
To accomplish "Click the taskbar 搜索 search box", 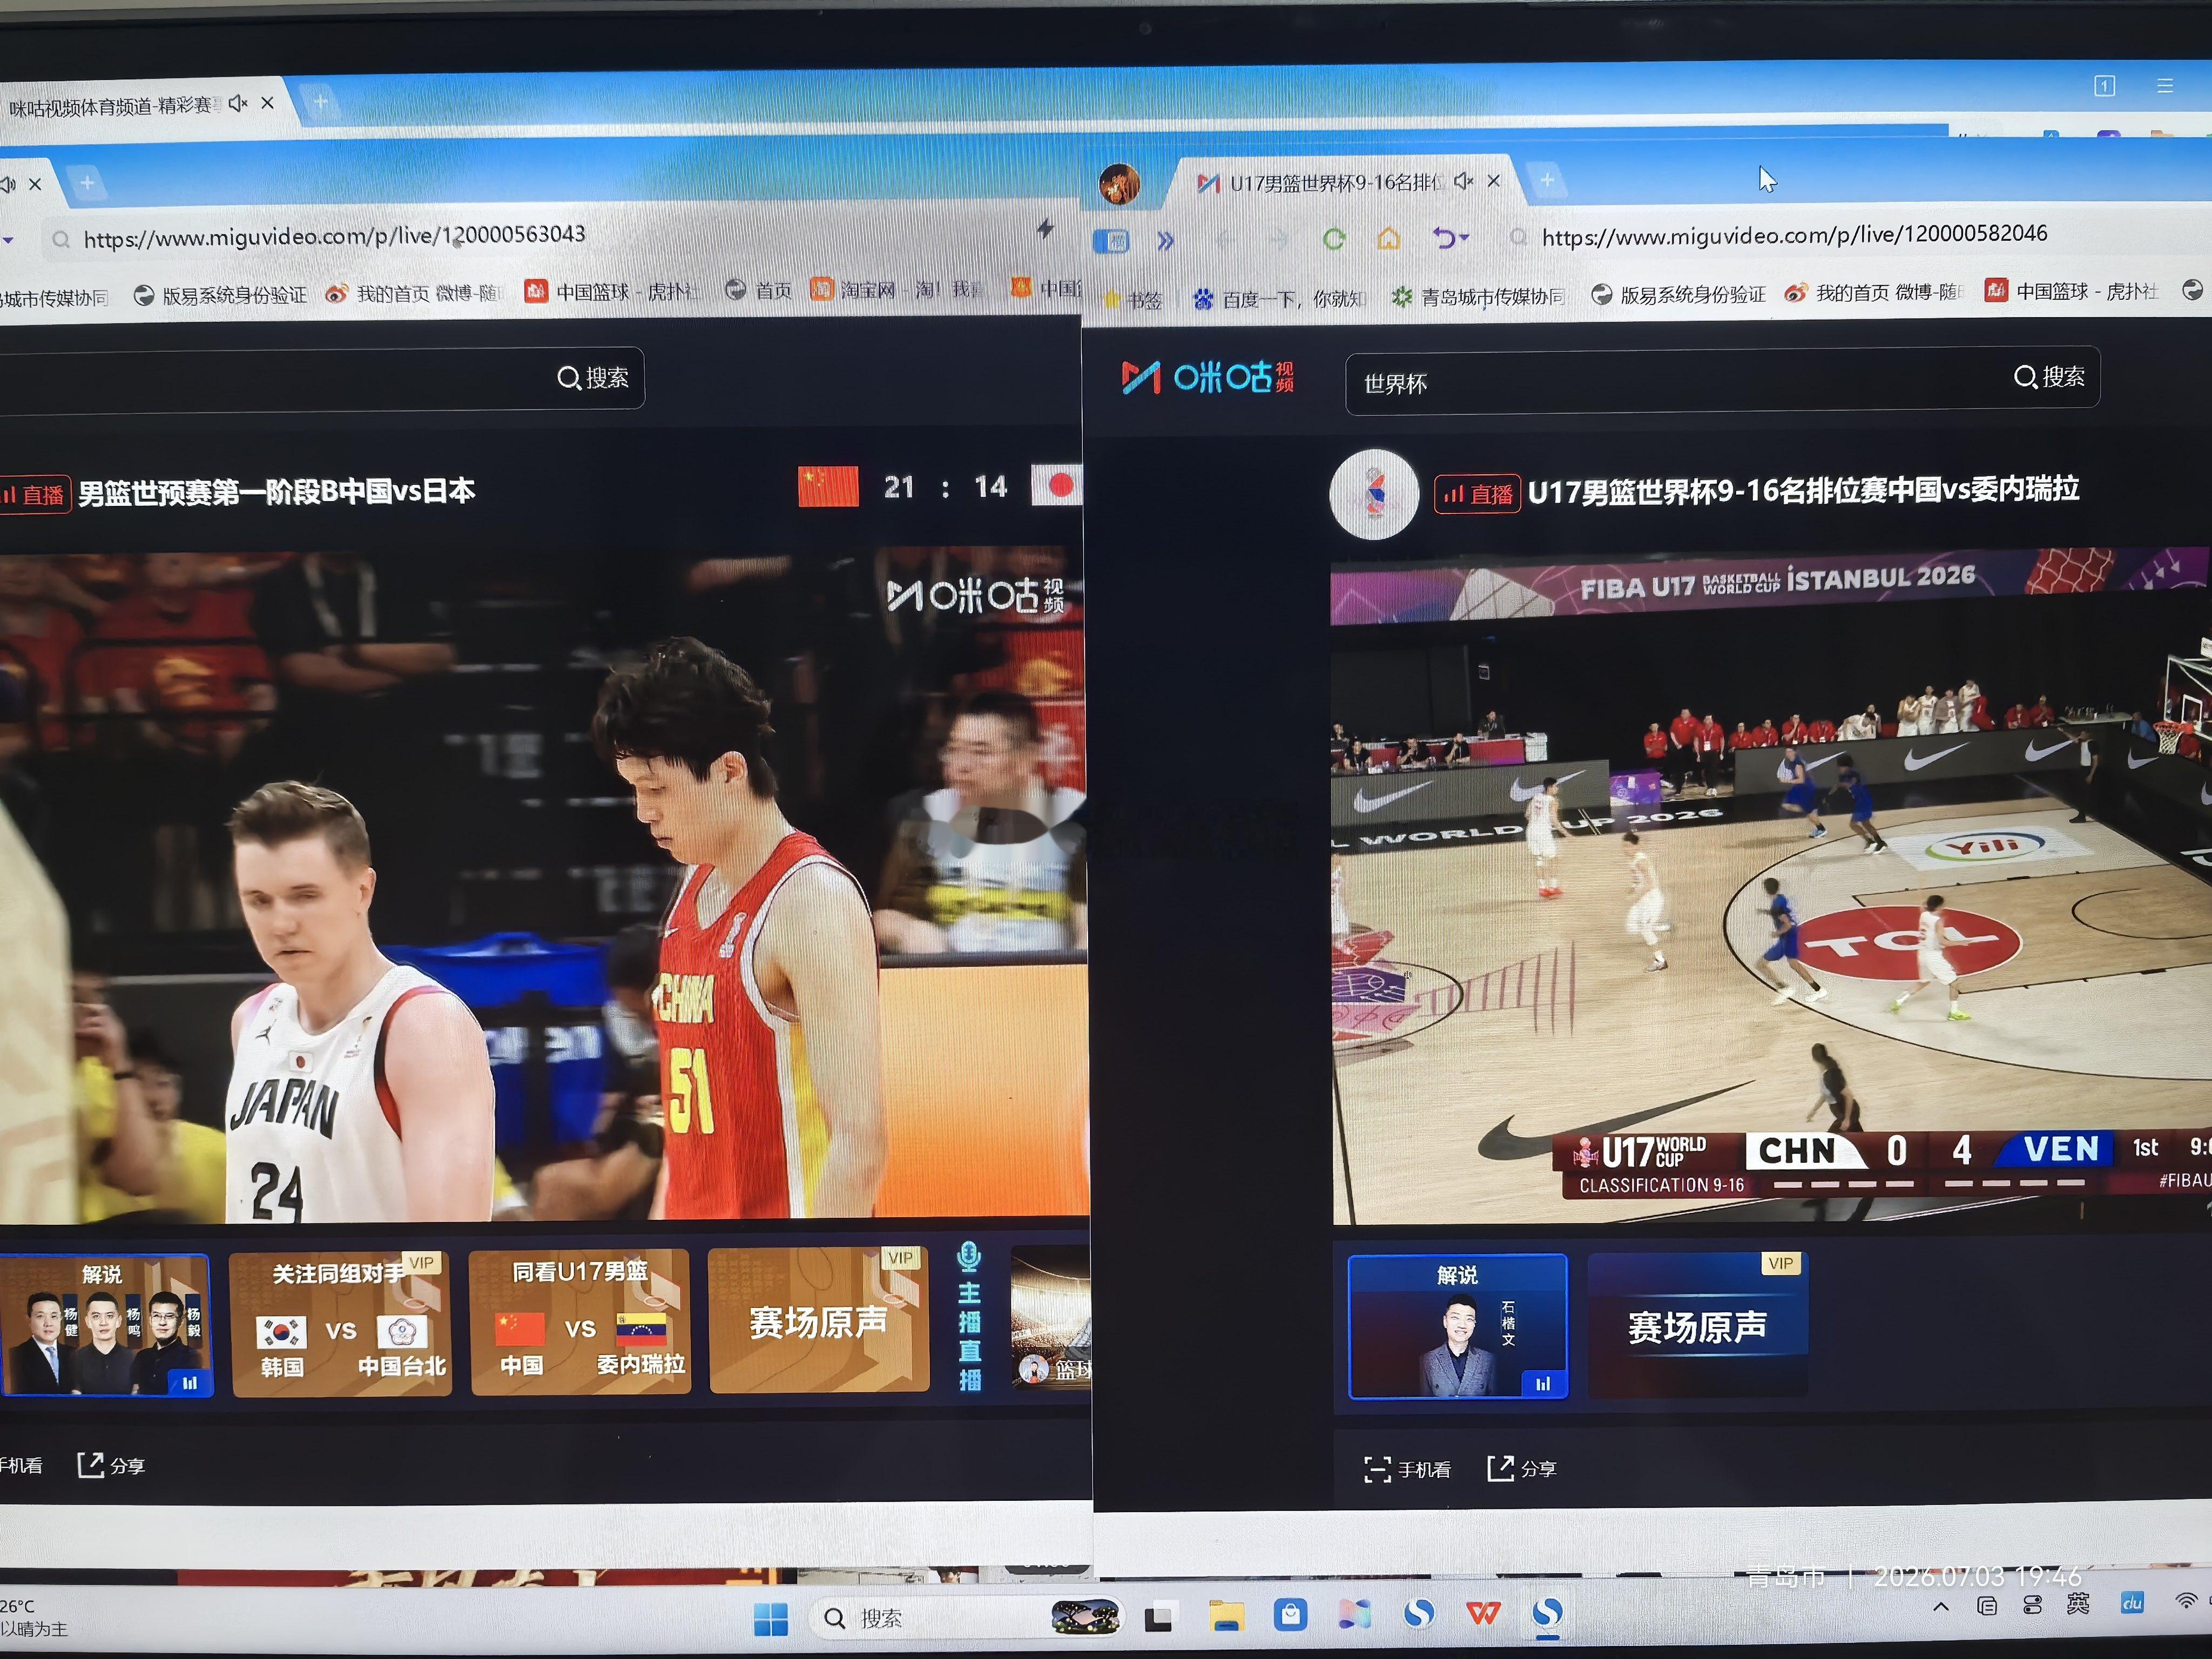I will pos(966,1617).
